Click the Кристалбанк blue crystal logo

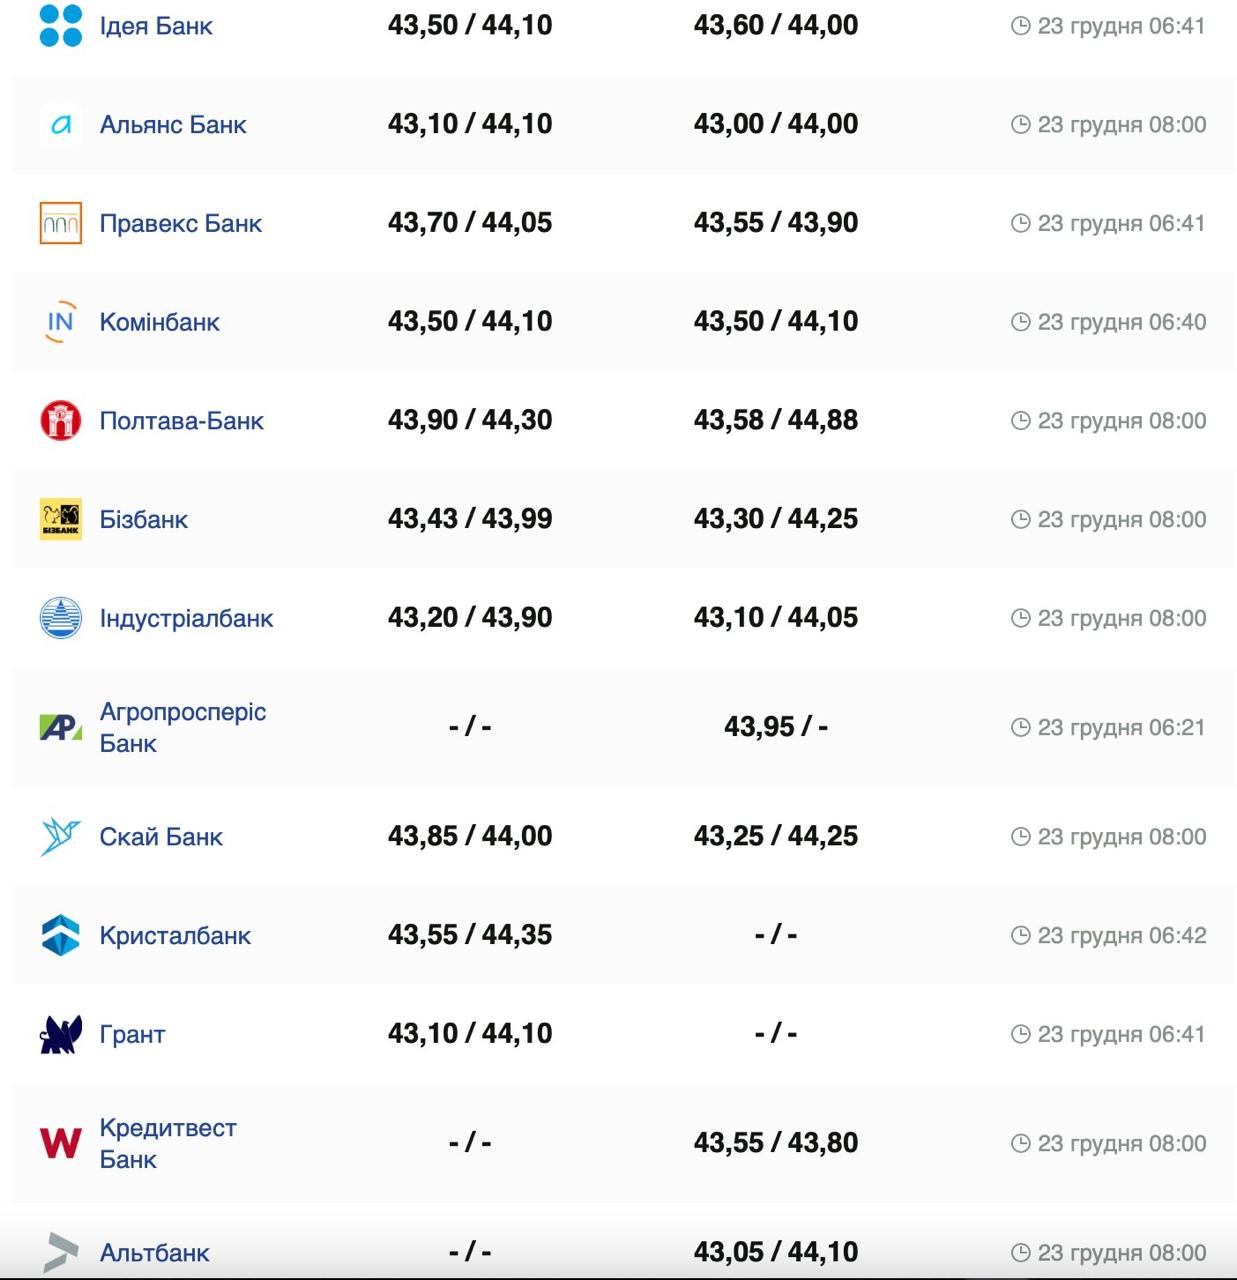point(60,935)
